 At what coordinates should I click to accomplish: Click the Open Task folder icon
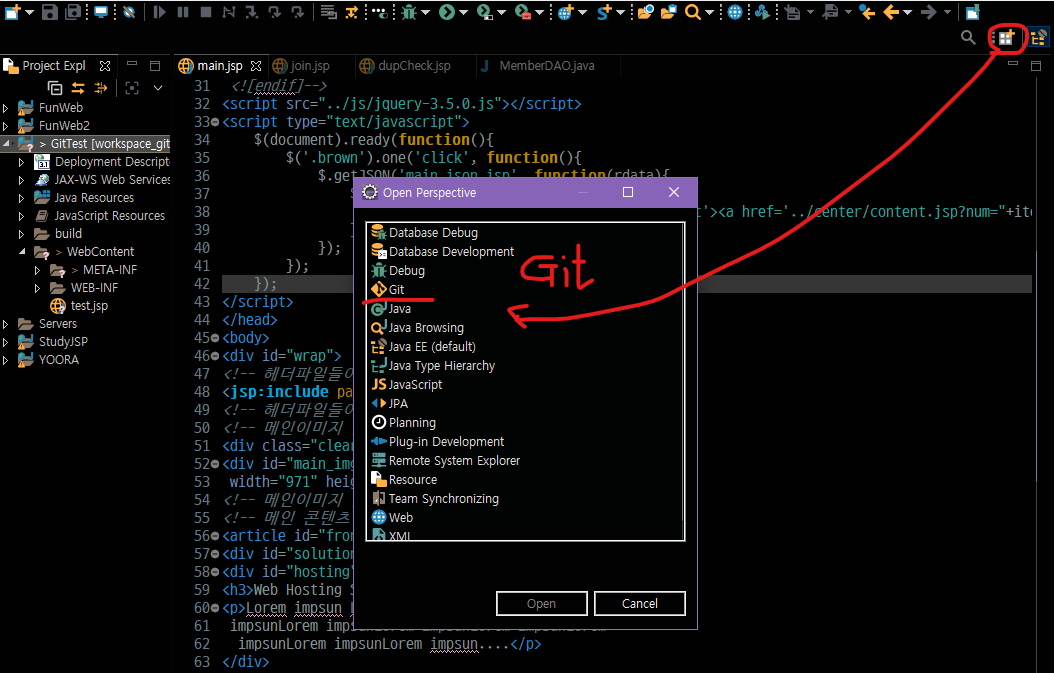[669, 11]
